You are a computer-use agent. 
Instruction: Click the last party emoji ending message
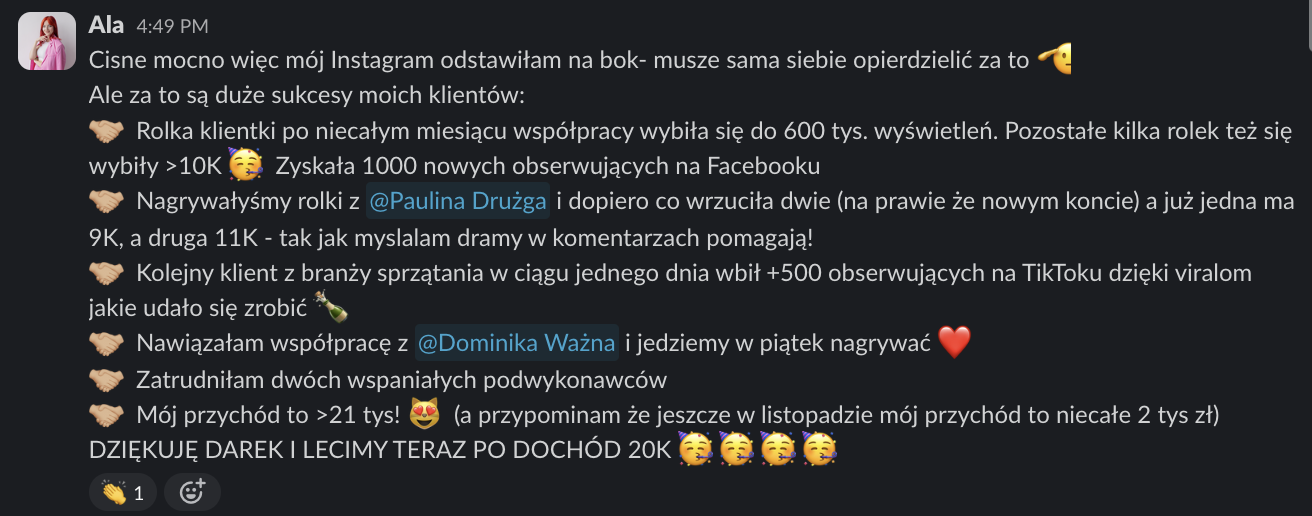click(819, 448)
